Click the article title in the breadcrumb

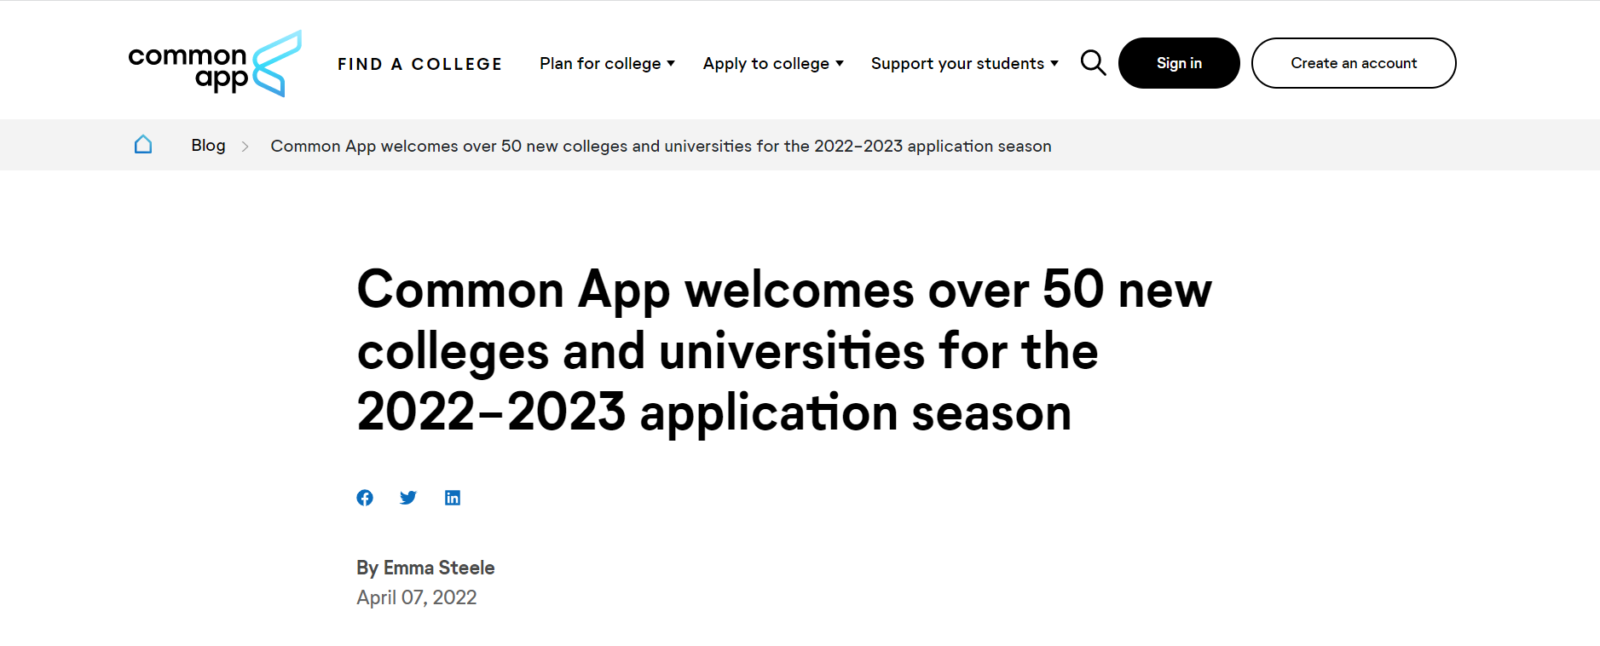[661, 146]
